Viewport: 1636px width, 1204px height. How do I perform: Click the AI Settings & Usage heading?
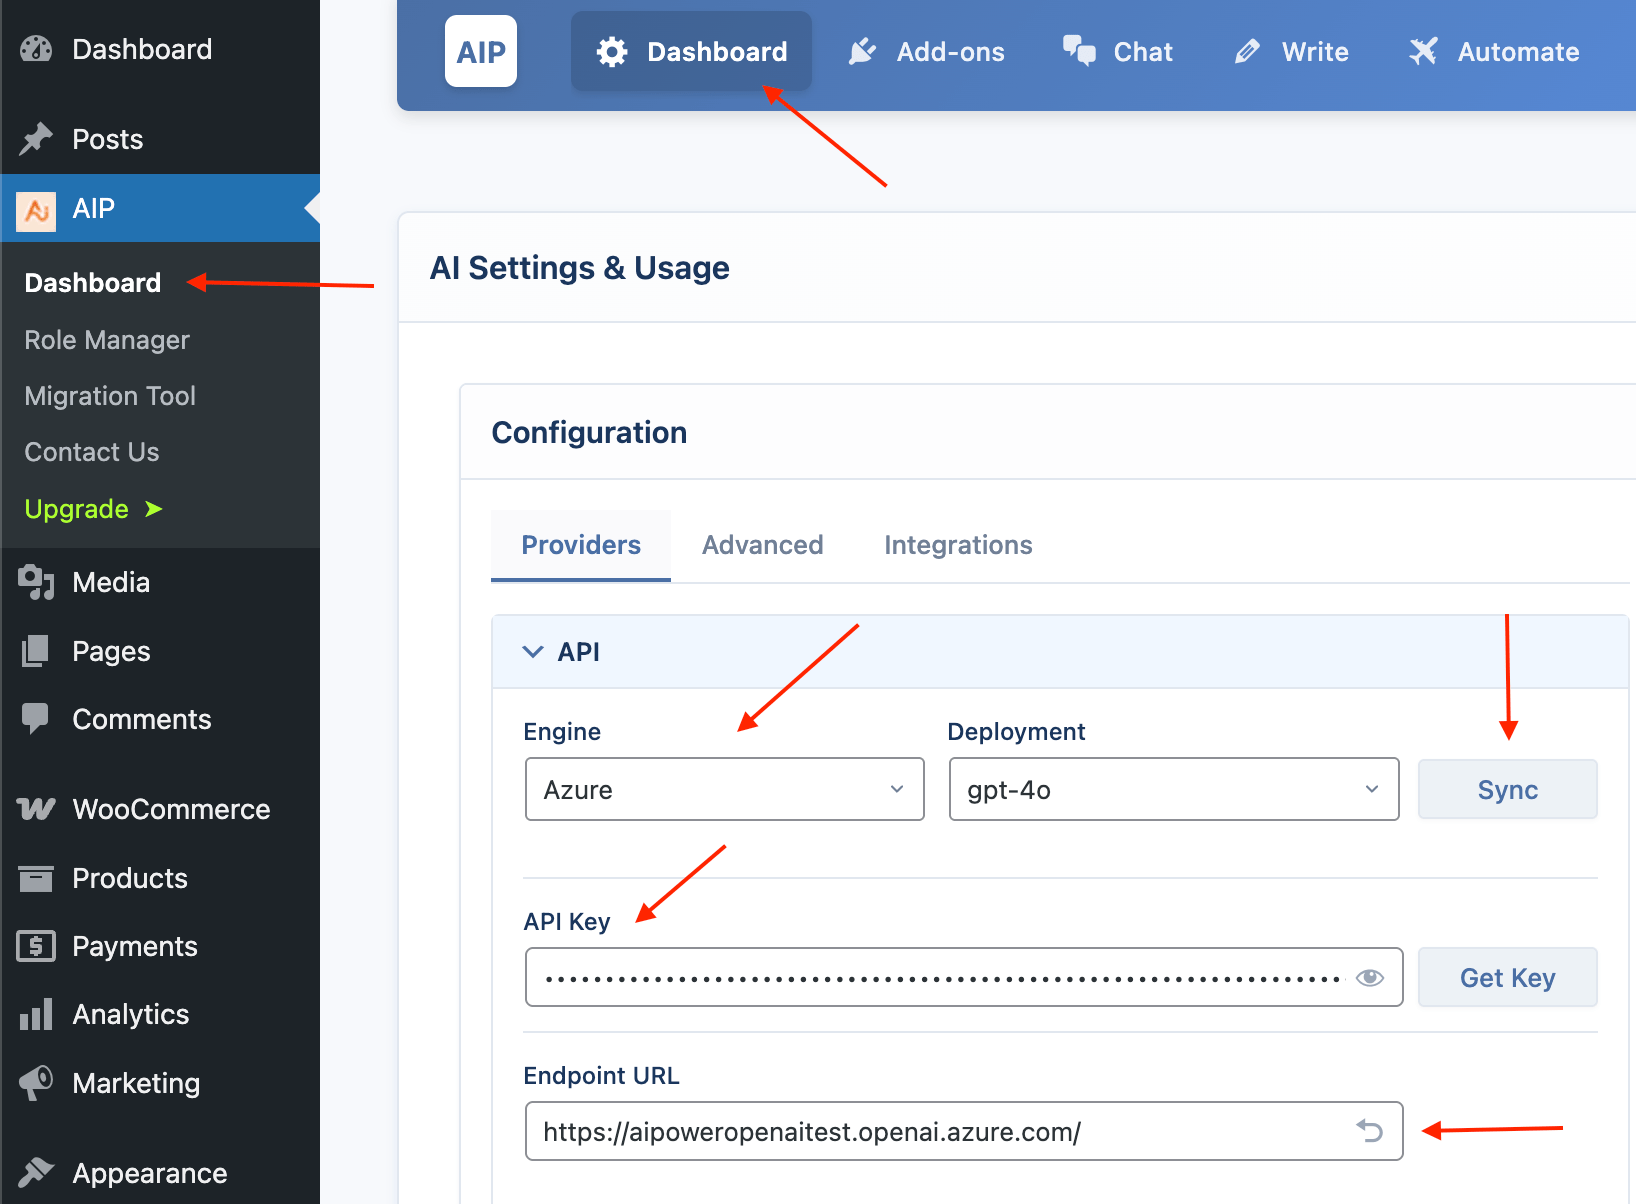580,268
